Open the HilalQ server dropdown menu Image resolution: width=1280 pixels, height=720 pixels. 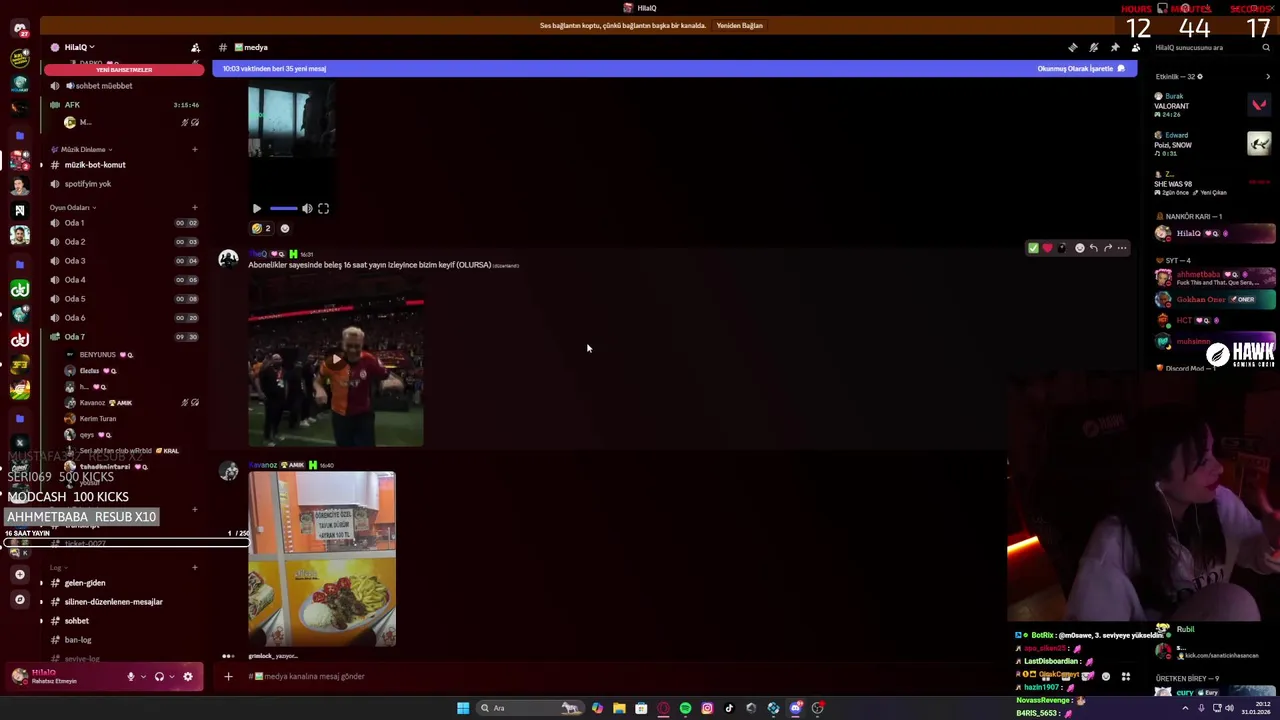(x=80, y=47)
